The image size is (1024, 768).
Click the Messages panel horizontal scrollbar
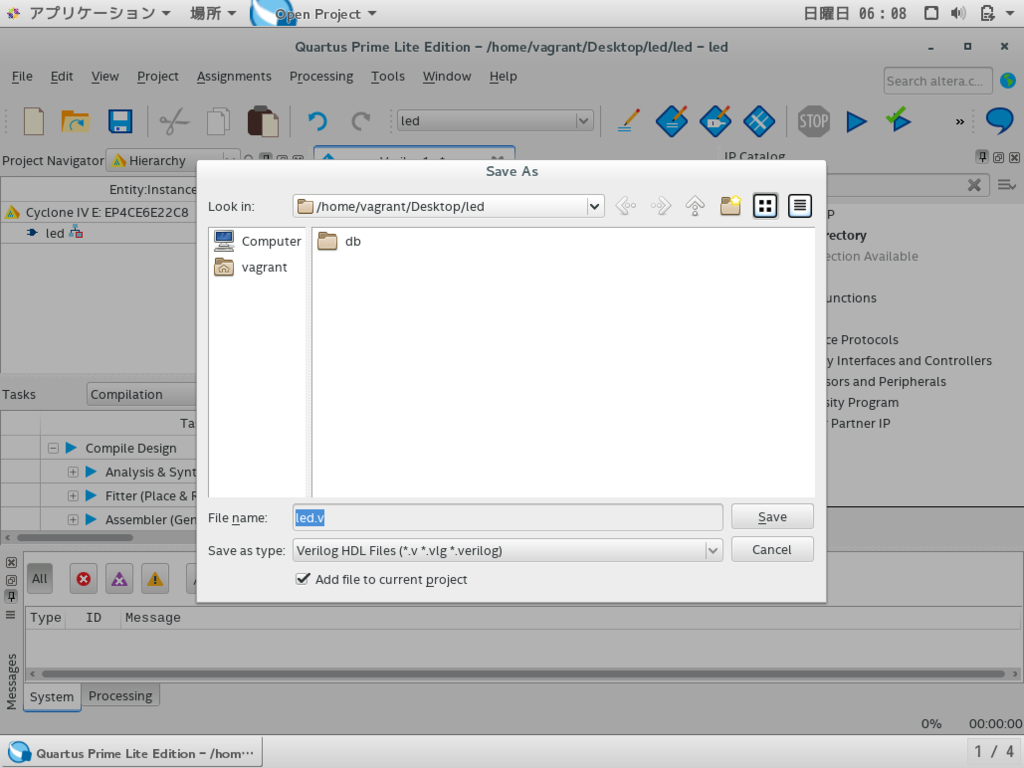pos(522,673)
